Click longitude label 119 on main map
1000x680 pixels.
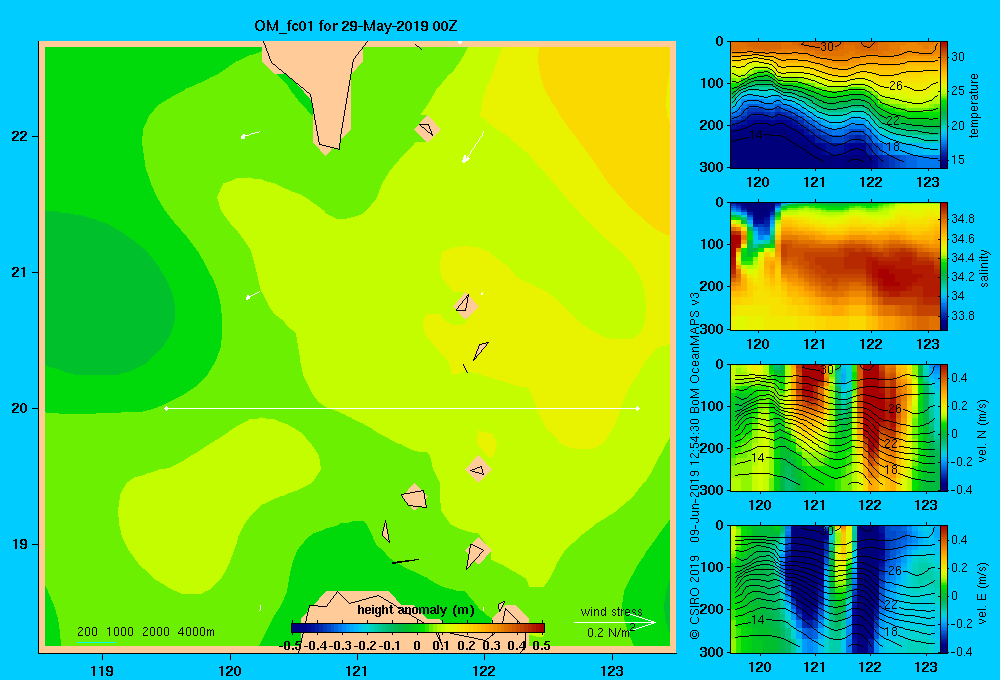coord(103,670)
